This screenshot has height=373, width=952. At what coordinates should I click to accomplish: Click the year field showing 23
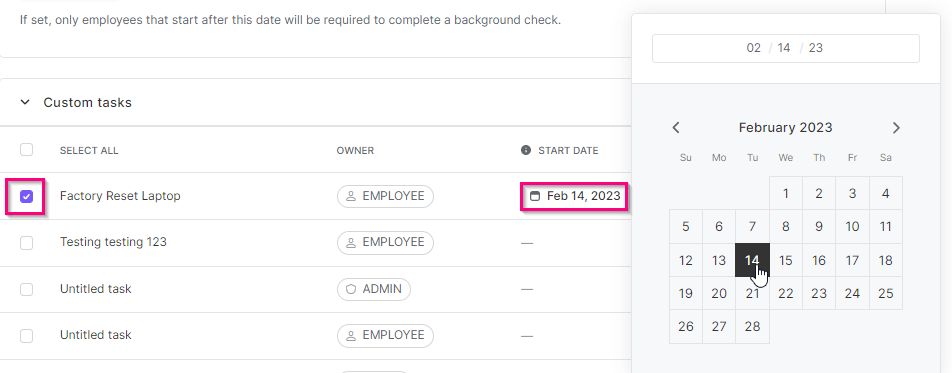pos(816,48)
